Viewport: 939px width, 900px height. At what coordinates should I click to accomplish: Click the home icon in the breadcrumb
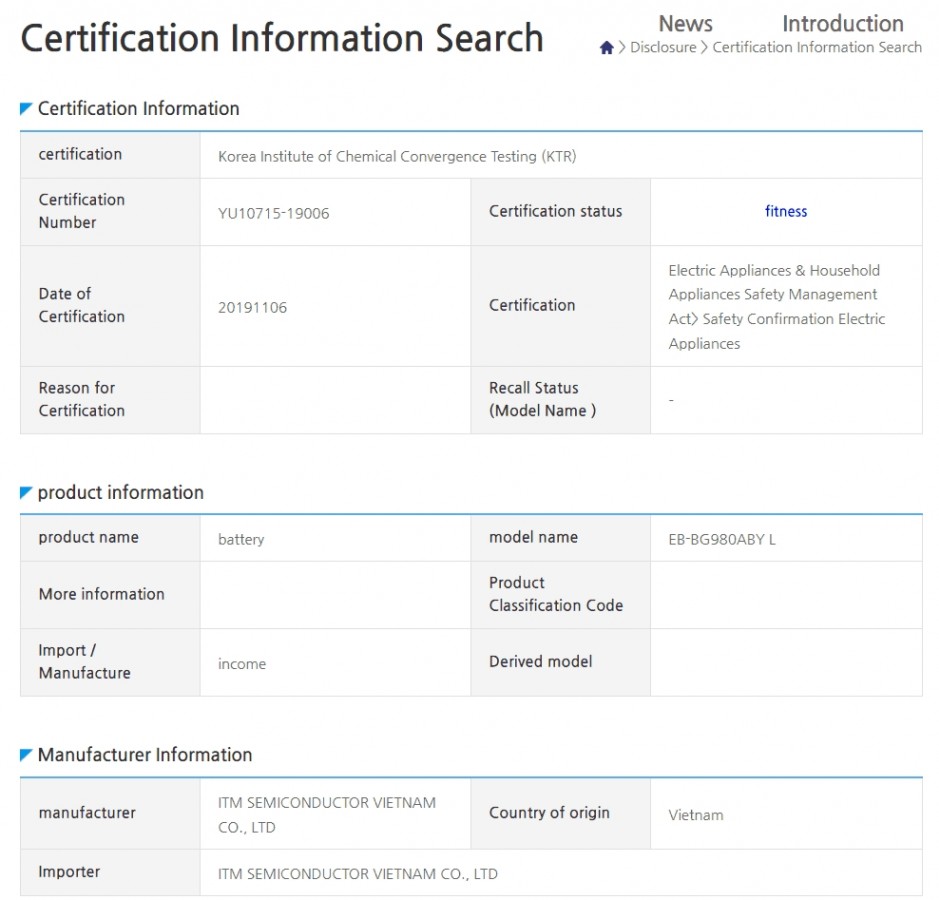(606, 48)
